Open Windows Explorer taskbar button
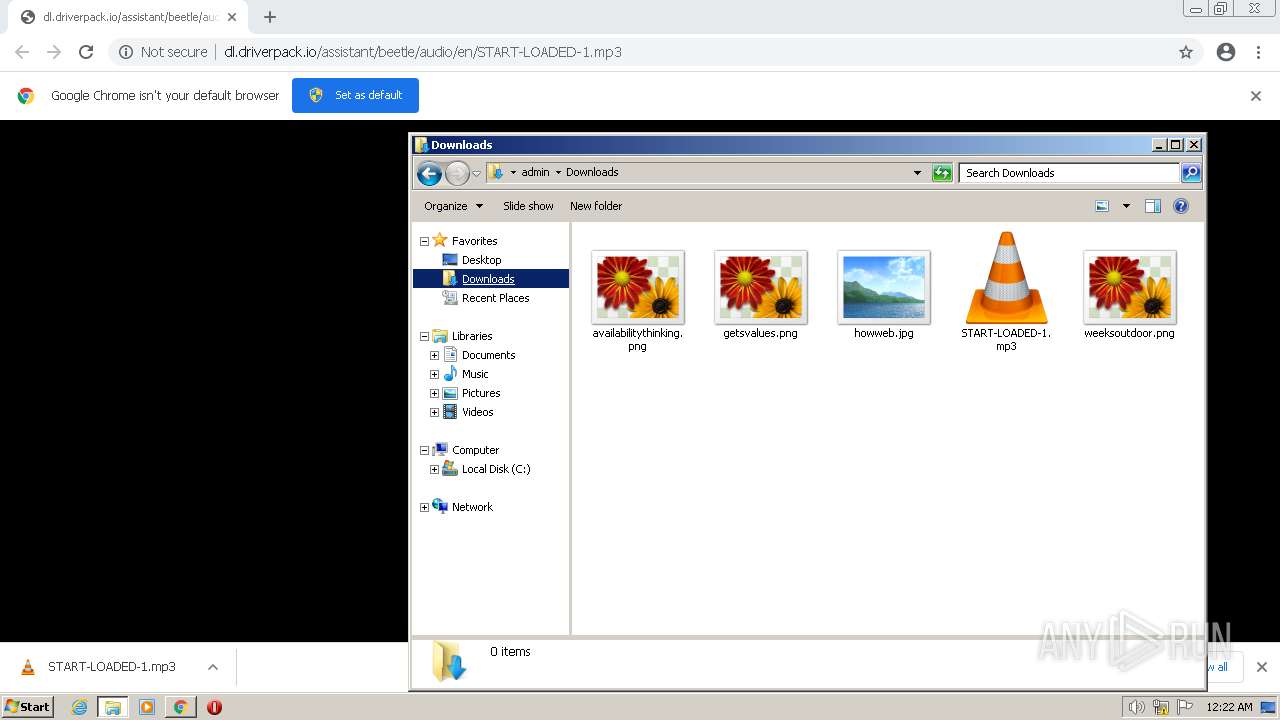 (x=113, y=707)
